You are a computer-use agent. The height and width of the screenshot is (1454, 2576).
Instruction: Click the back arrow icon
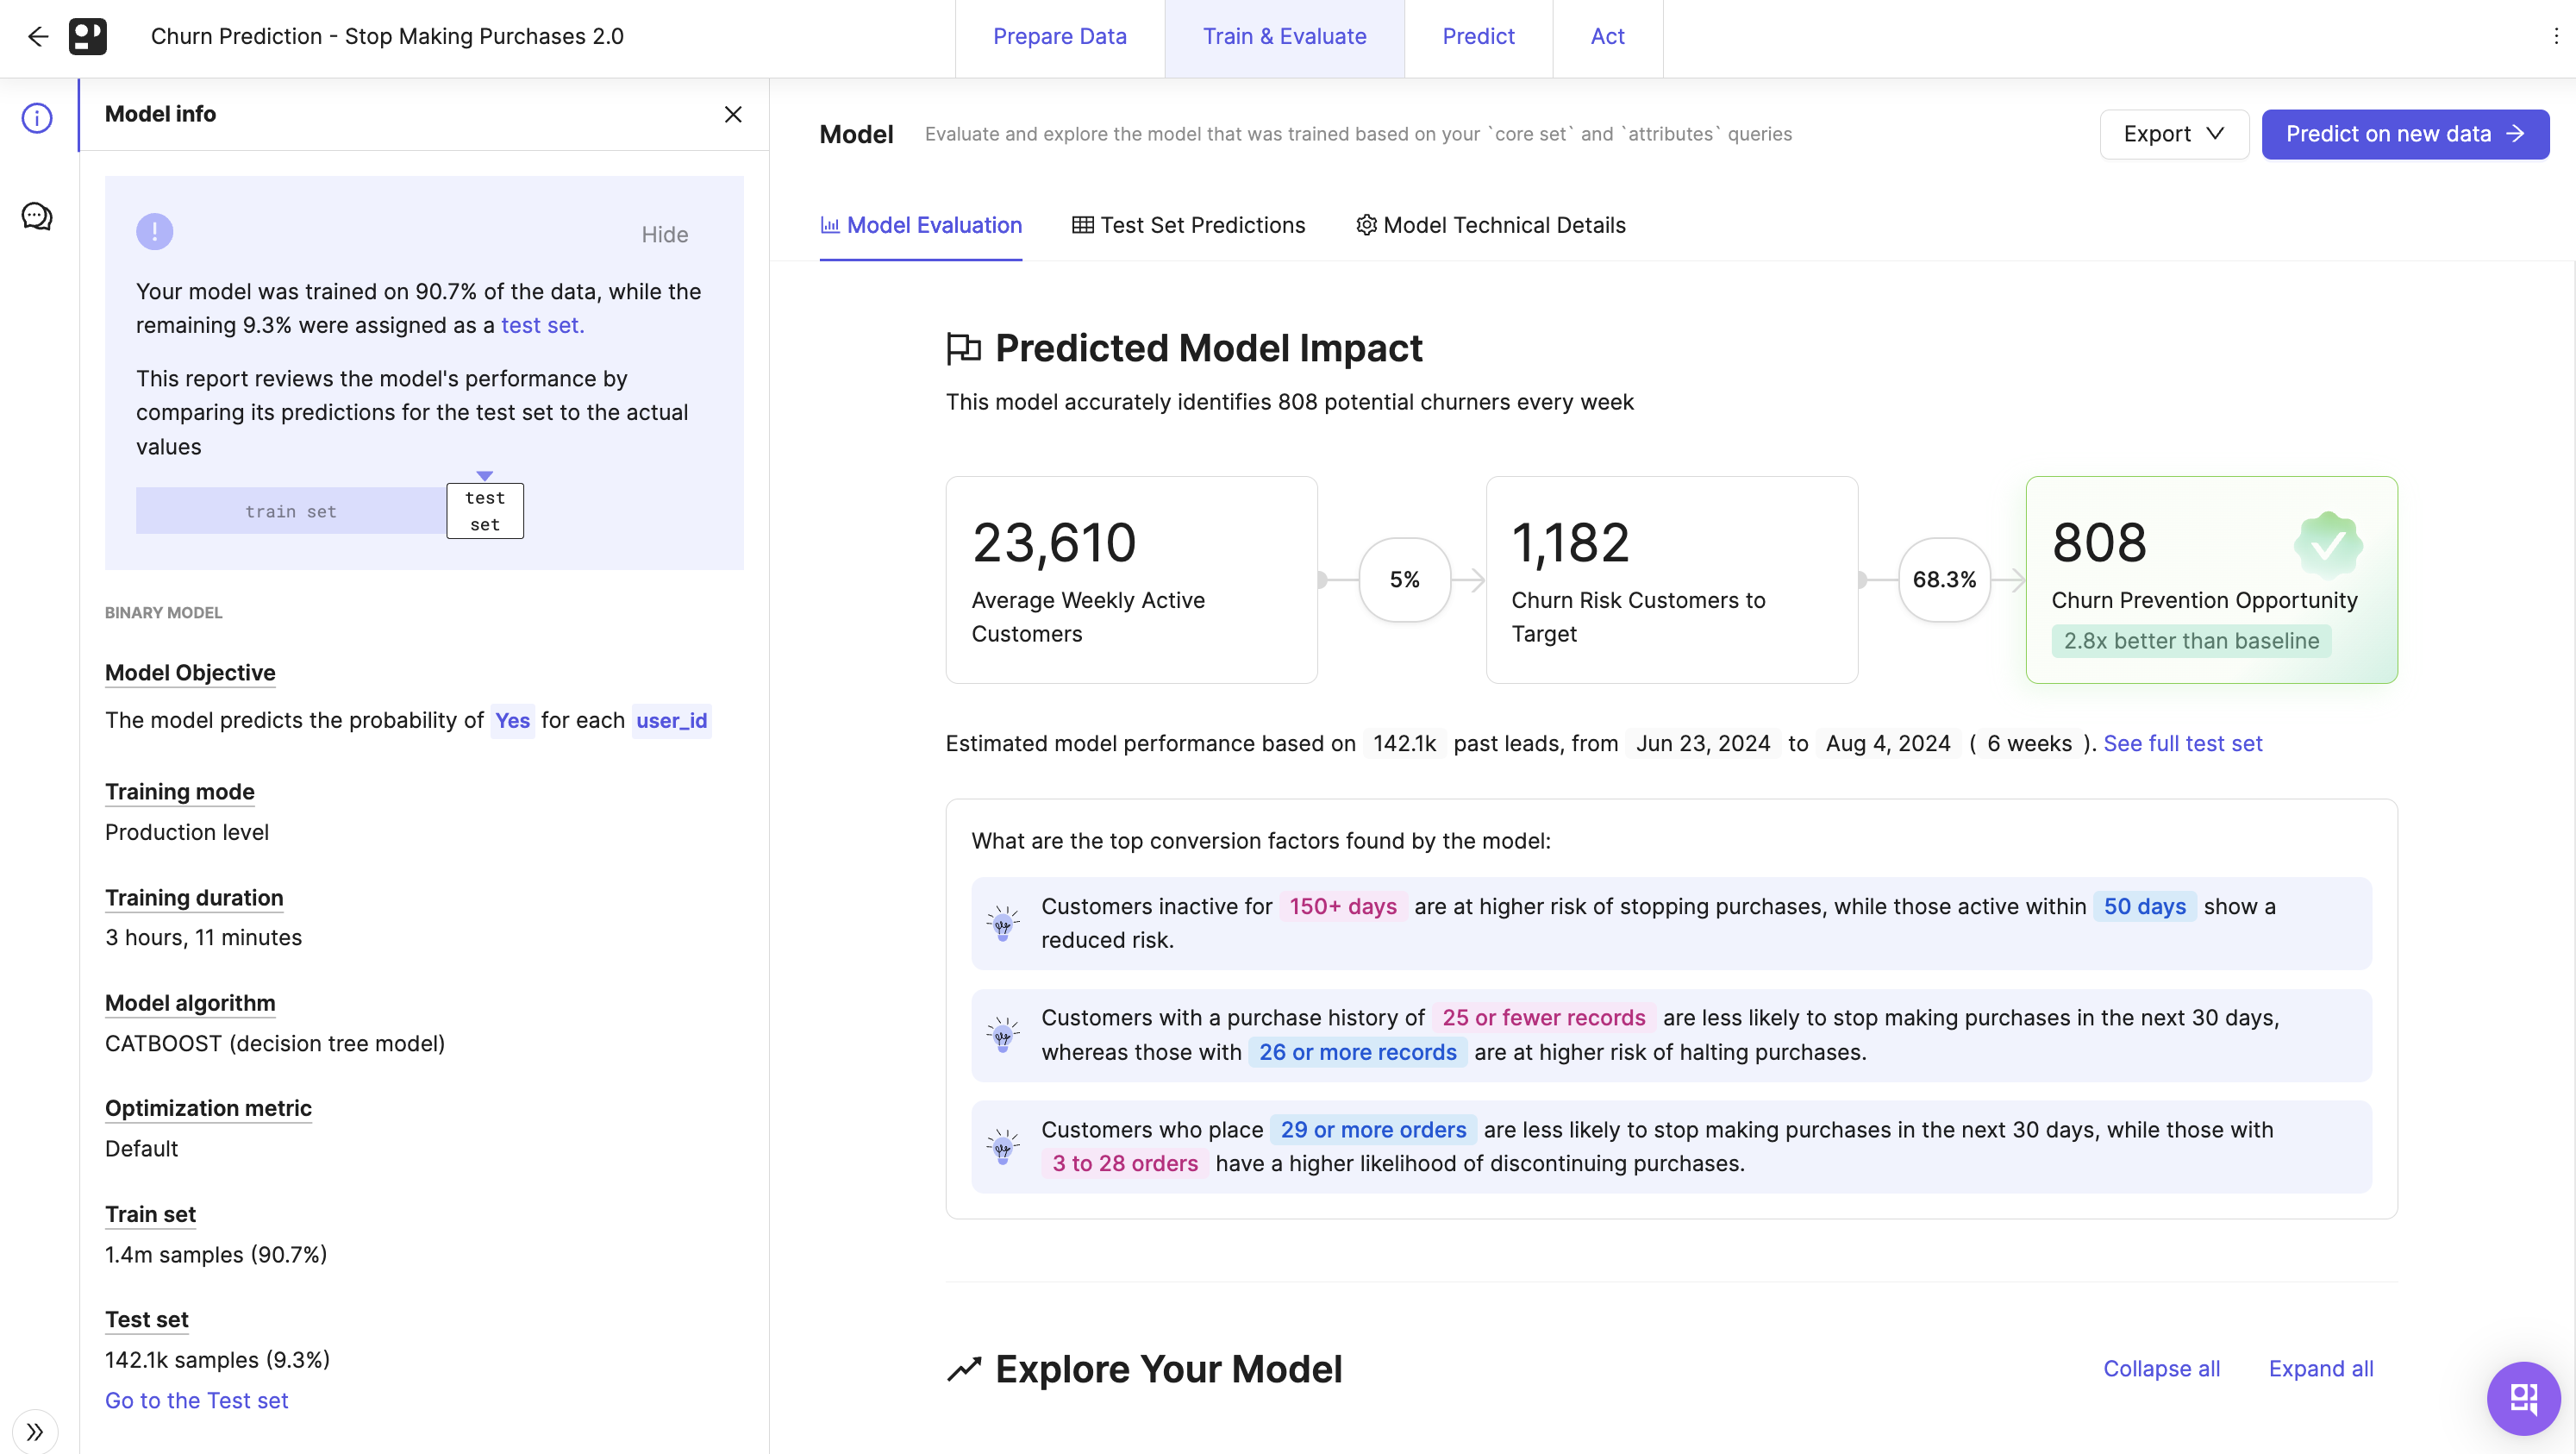(x=38, y=37)
